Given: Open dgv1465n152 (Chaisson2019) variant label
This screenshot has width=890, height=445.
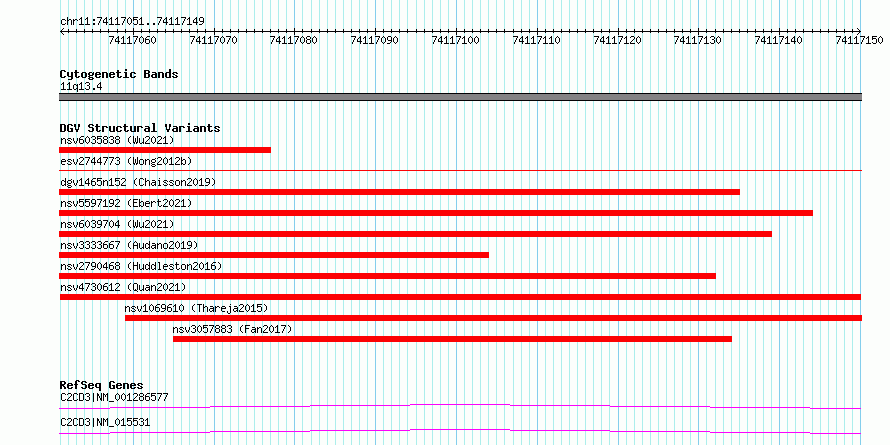Looking at the screenshot, I should 138,182.
